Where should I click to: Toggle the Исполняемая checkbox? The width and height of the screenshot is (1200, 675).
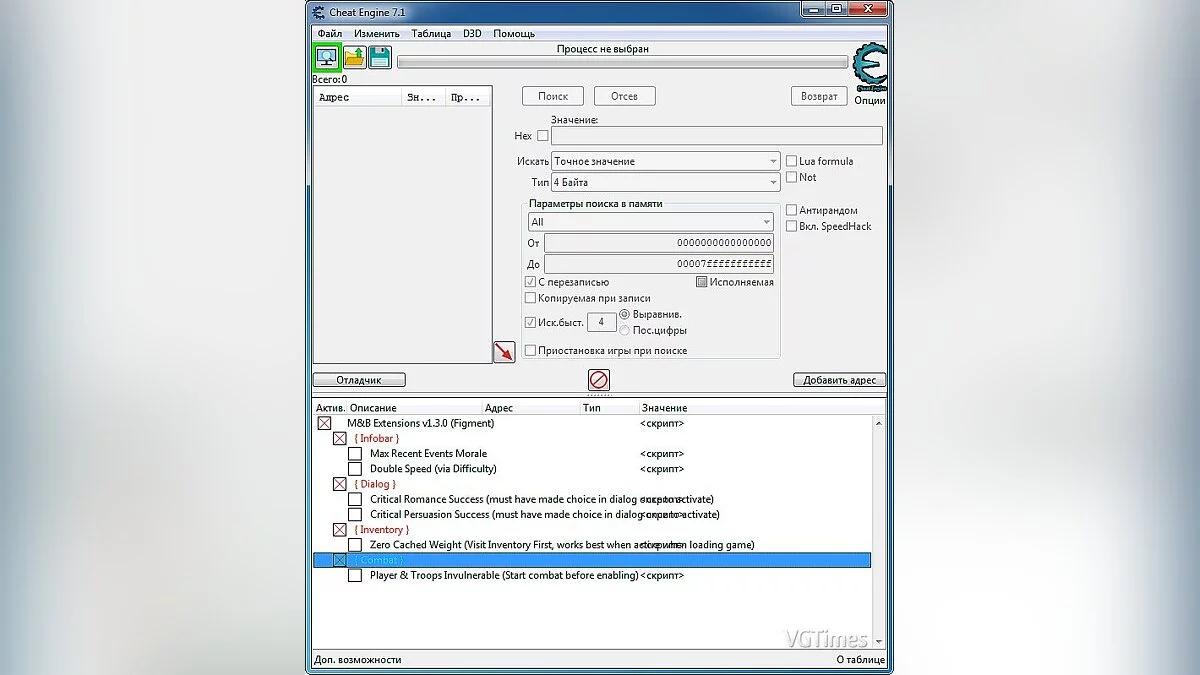click(701, 282)
